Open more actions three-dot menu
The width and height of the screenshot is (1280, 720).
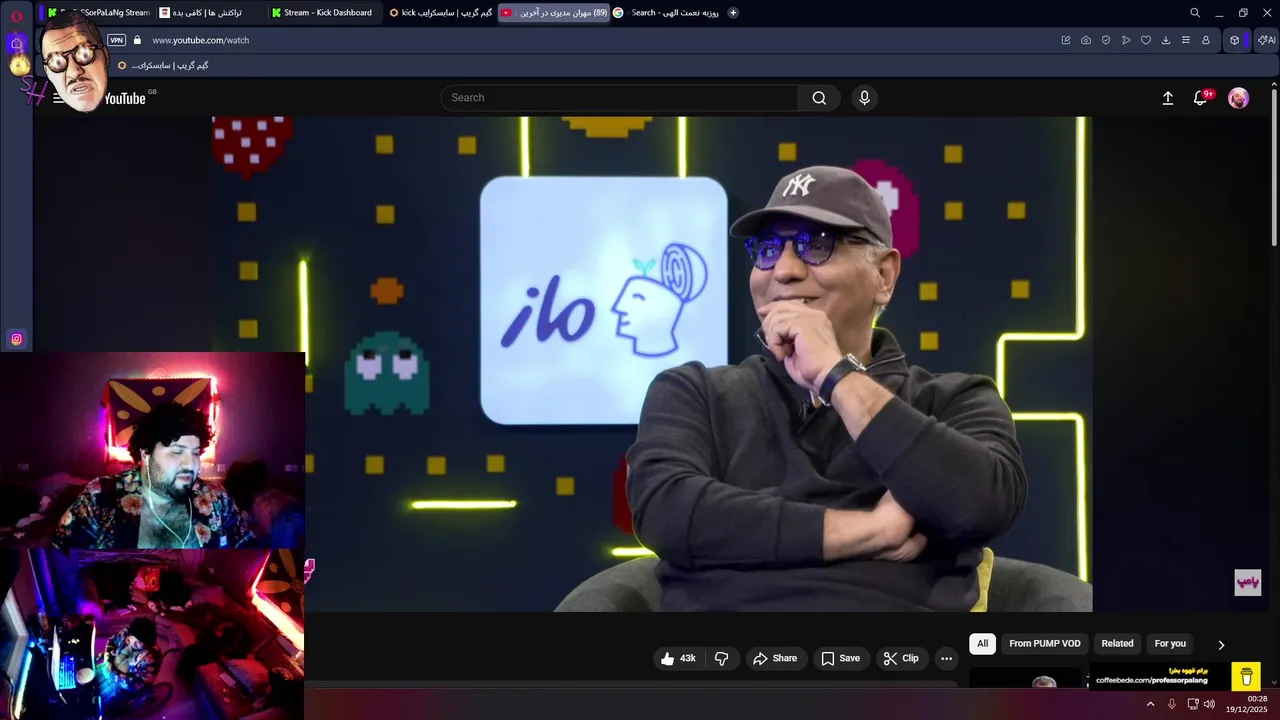tap(946, 658)
